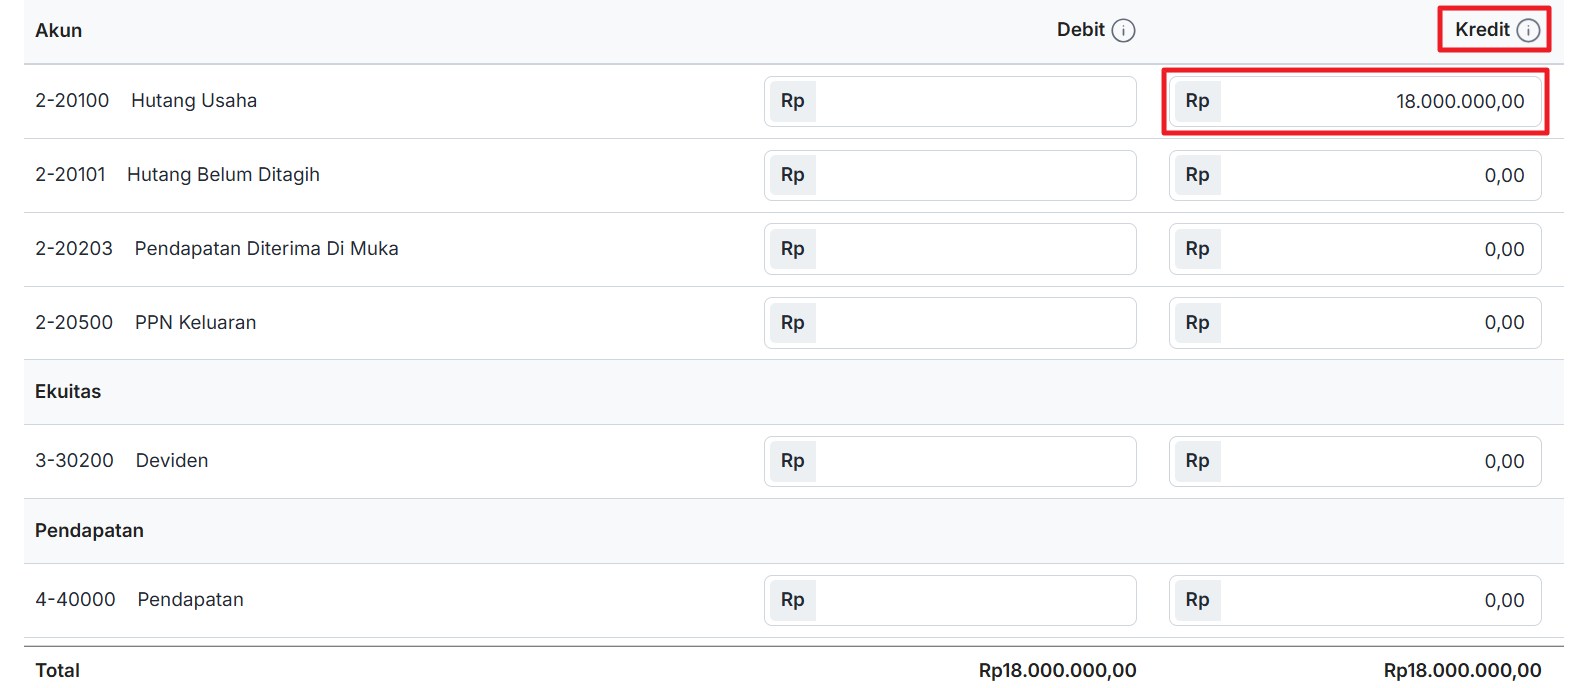Click the PPN Keluaran kredit input
Viewport: 1595px width, 688px height.
pos(1355,323)
